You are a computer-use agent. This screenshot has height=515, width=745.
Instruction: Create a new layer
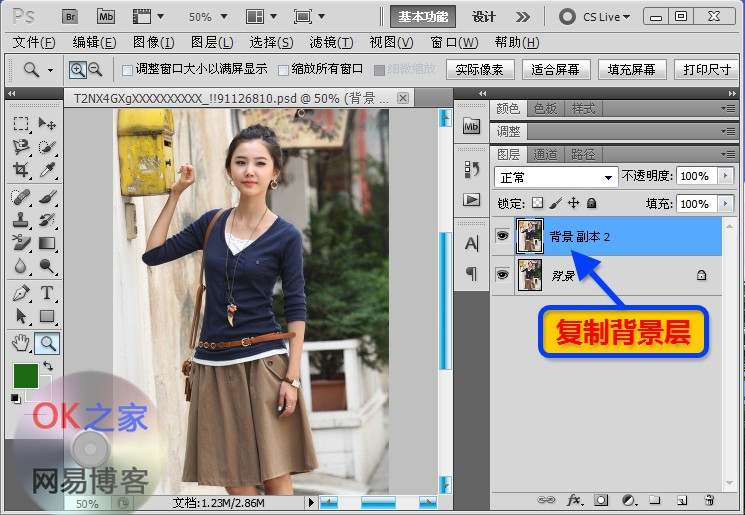(x=681, y=500)
